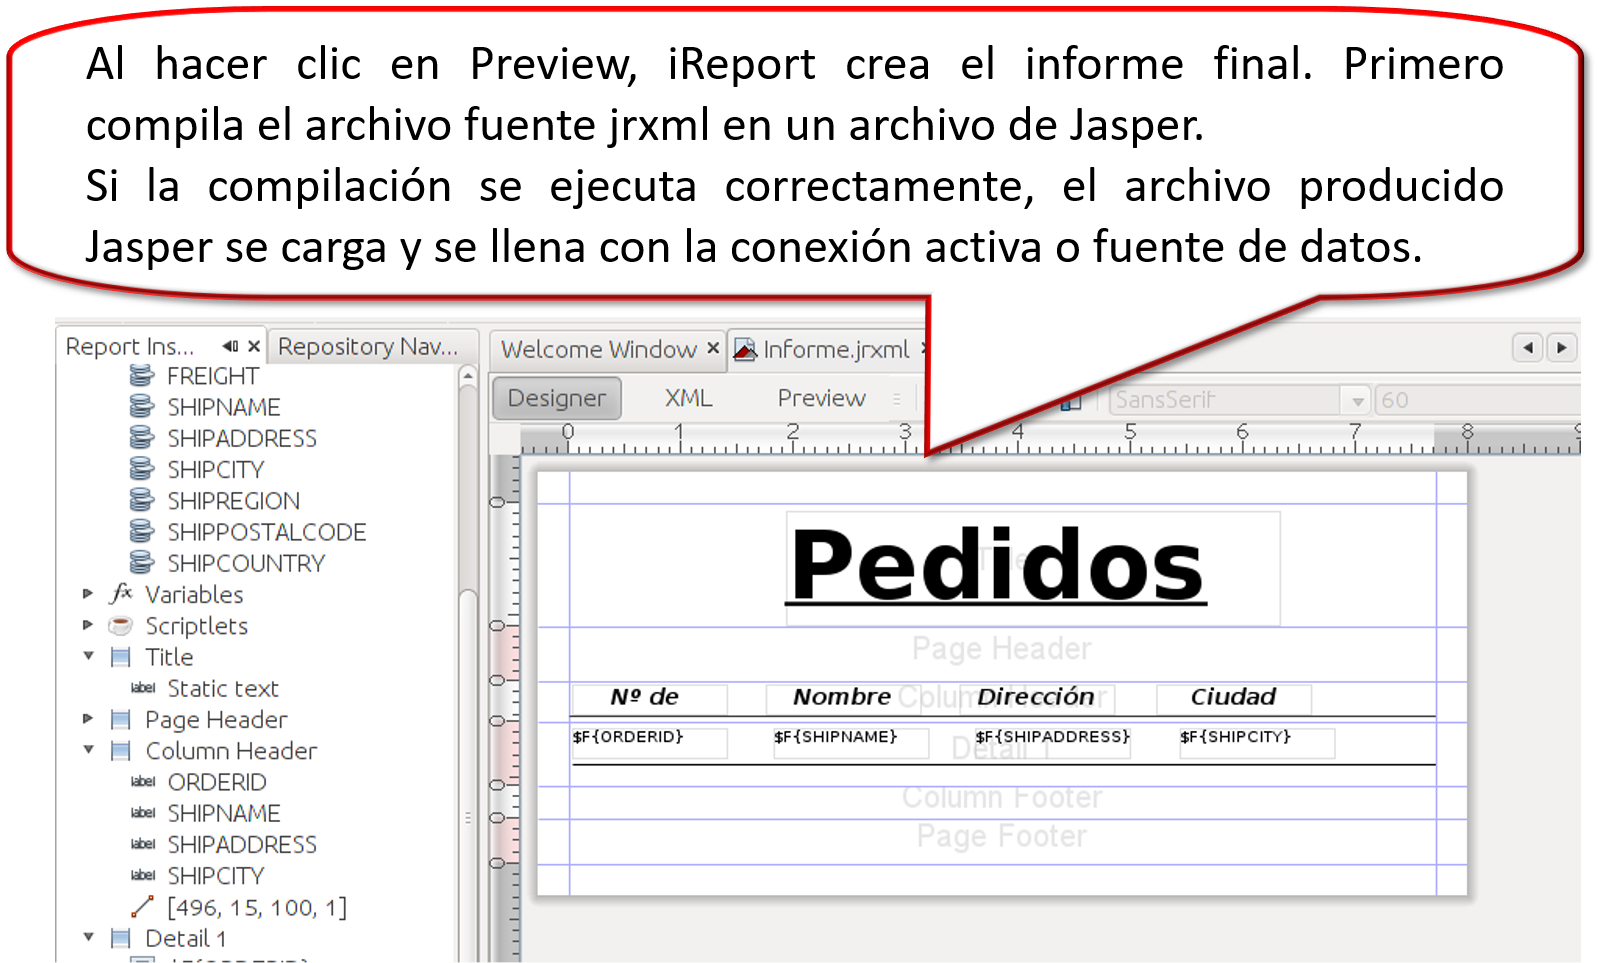
Task: Select the Ciudad column header label
Action: 1233,697
